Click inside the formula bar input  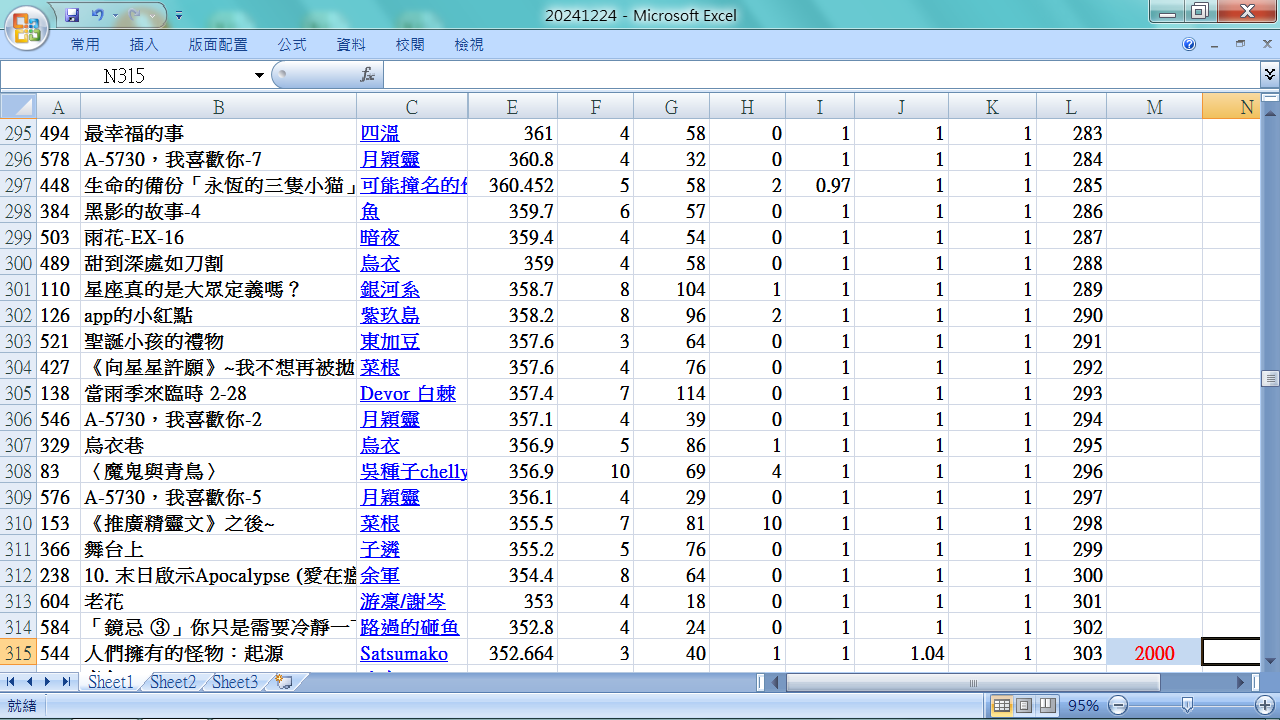click(x=820, y=75)
